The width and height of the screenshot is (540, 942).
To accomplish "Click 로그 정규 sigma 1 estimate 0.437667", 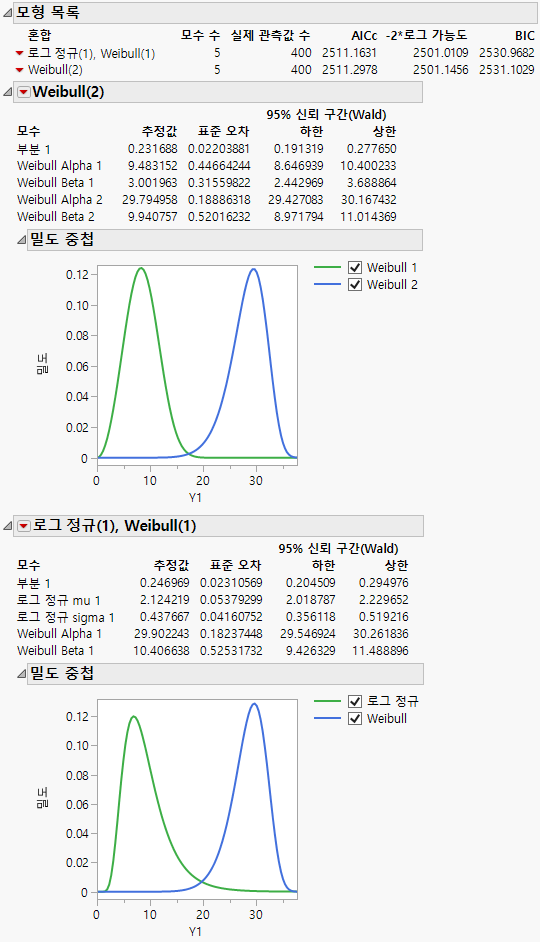I will click(165, 616).
